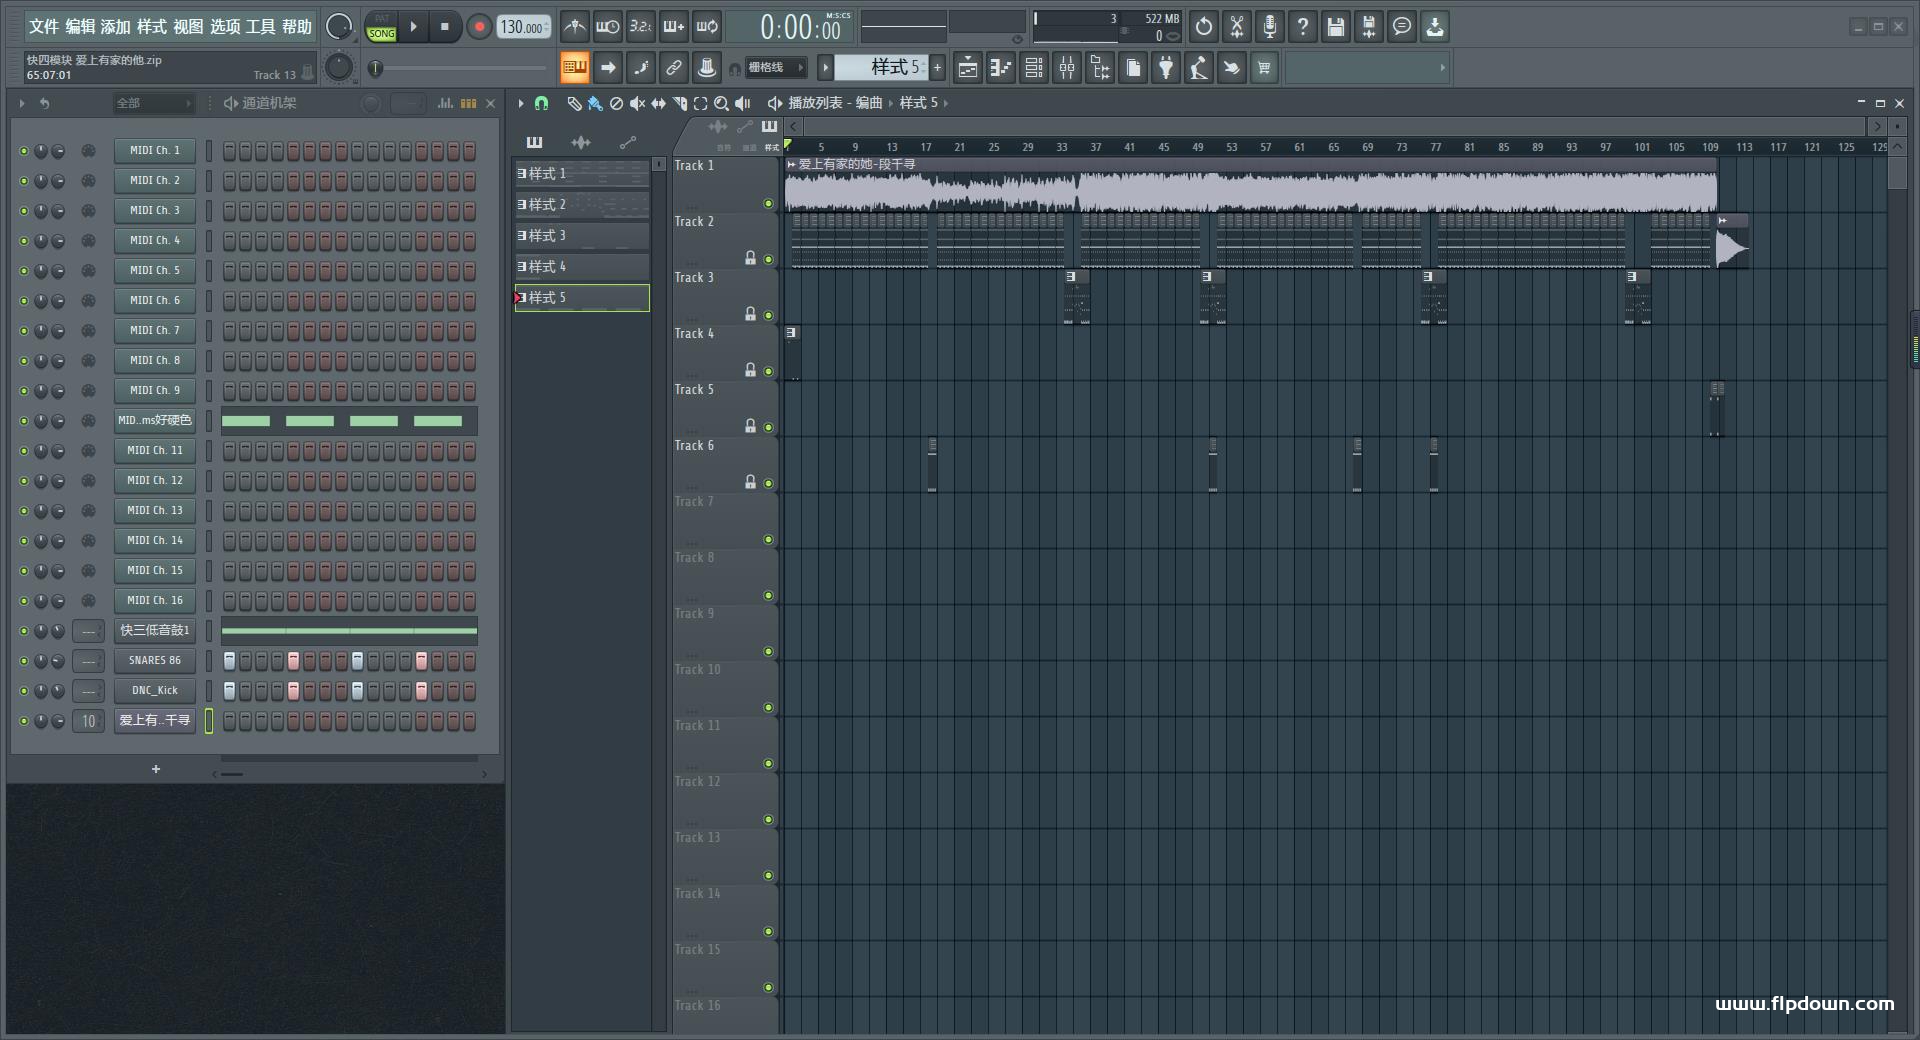This screenshot has height=1040, width=1920.
Task: Open the audio editor scissors icon
Action: [x=1237, y=27]
